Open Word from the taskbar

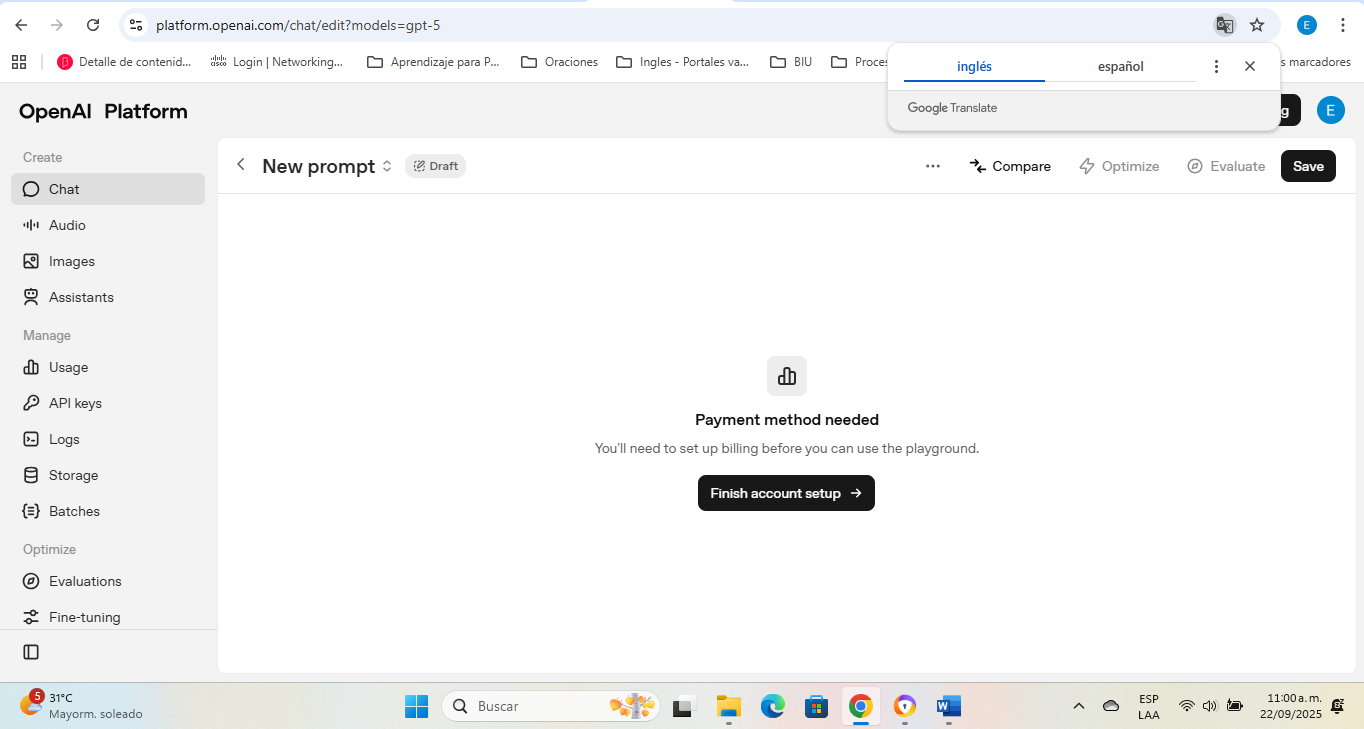pyautogui.click(x=948, y=706)
